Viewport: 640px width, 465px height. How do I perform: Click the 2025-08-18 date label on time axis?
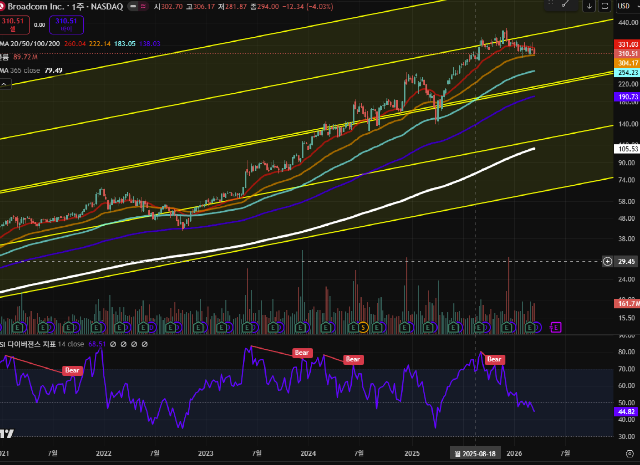[476, 453]
